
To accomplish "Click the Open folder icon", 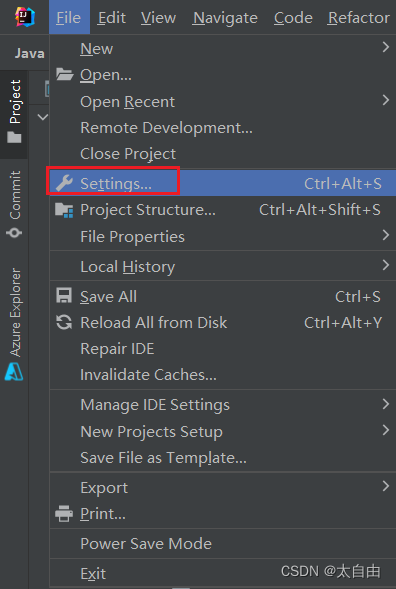I will [64, 74].
